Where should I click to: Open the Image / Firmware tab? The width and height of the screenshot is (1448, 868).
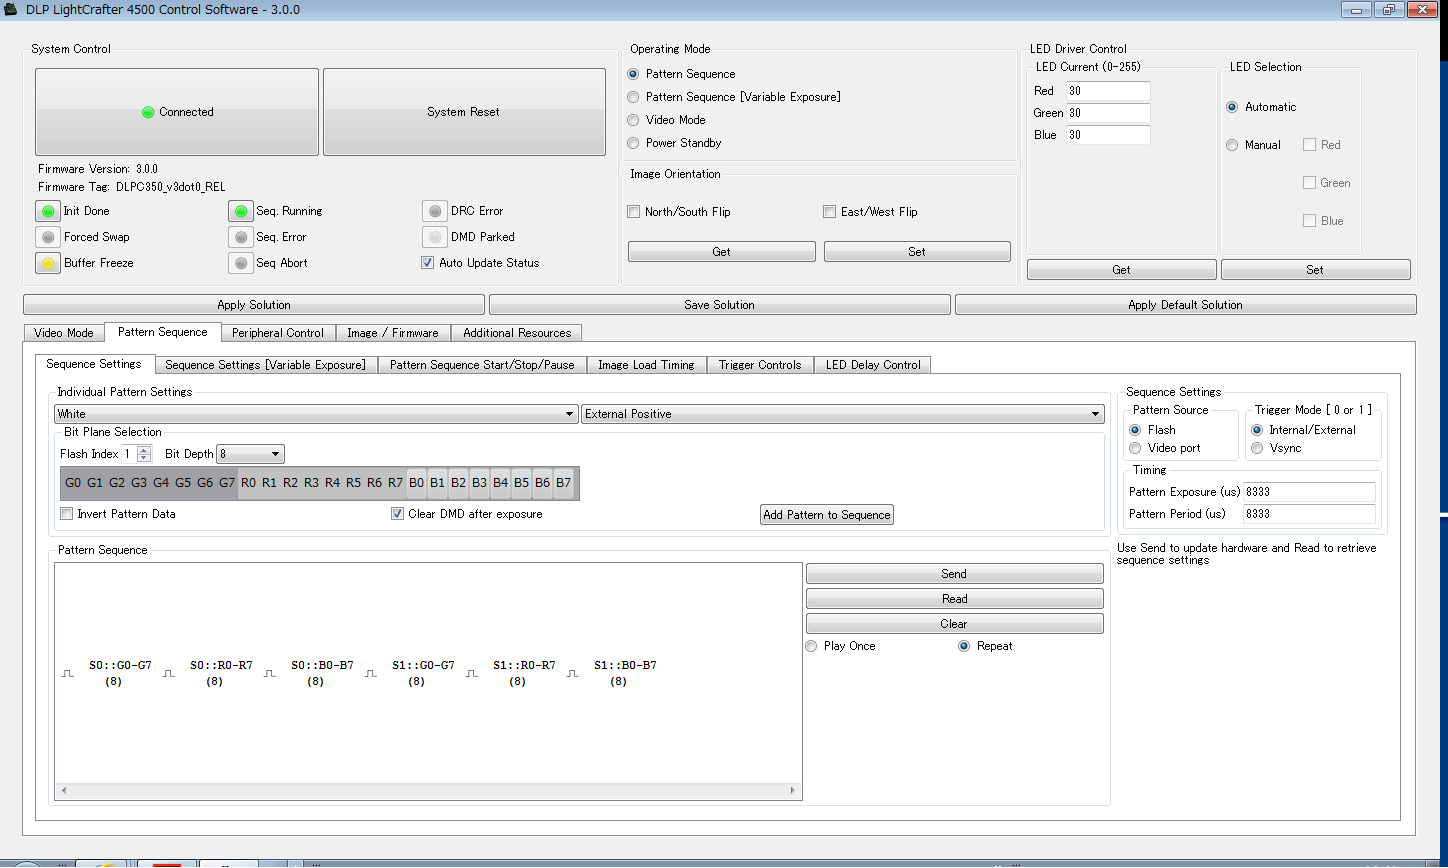[x=393, y=333]
